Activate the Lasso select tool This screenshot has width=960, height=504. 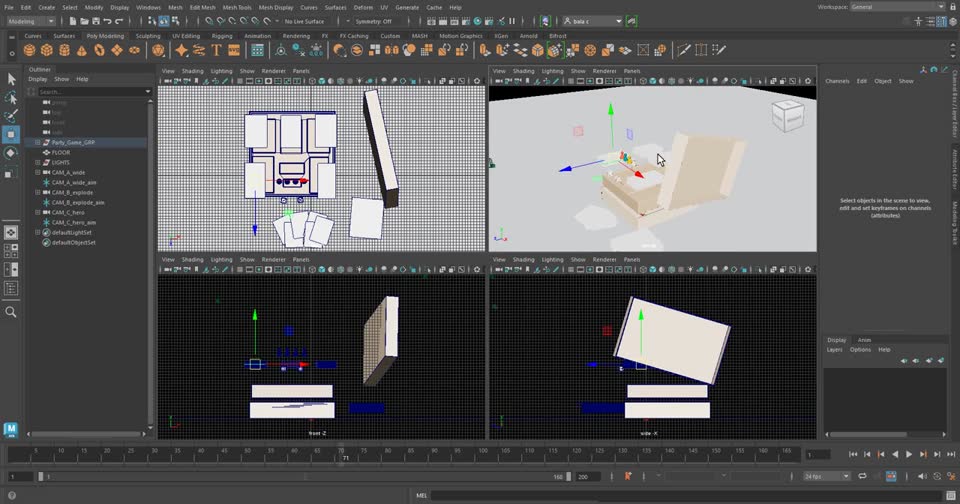pos(11,98)
